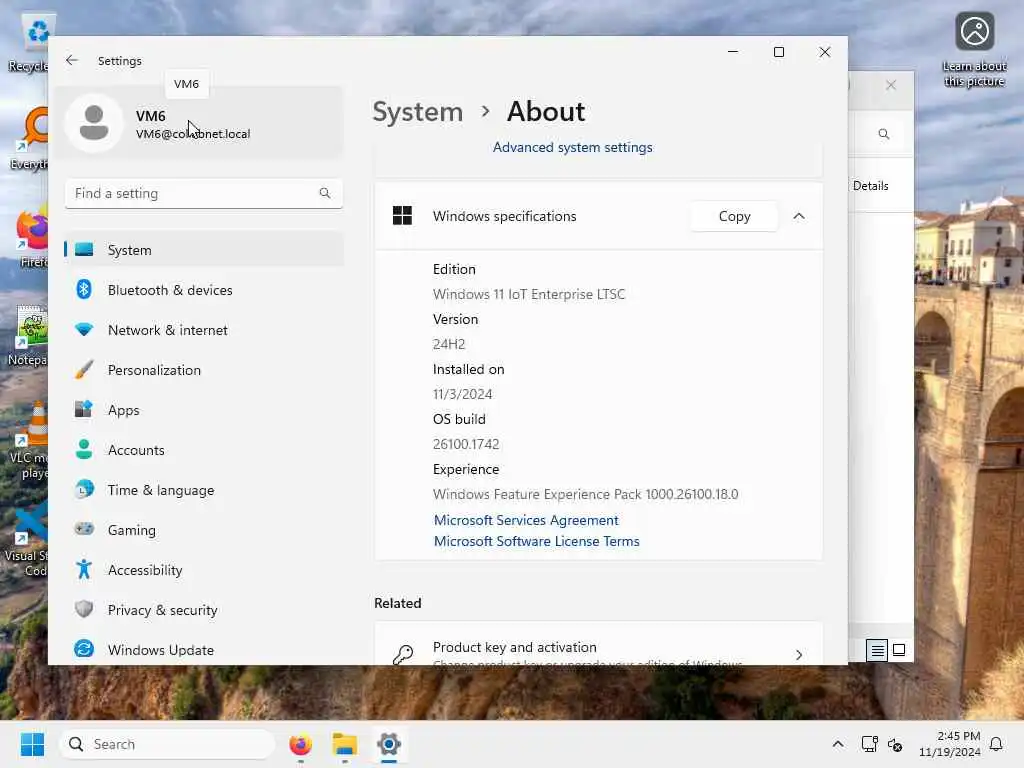Open Firefox from the taskbar
This screenshot has width=1024, height=768.
click(x=300, y=744)
